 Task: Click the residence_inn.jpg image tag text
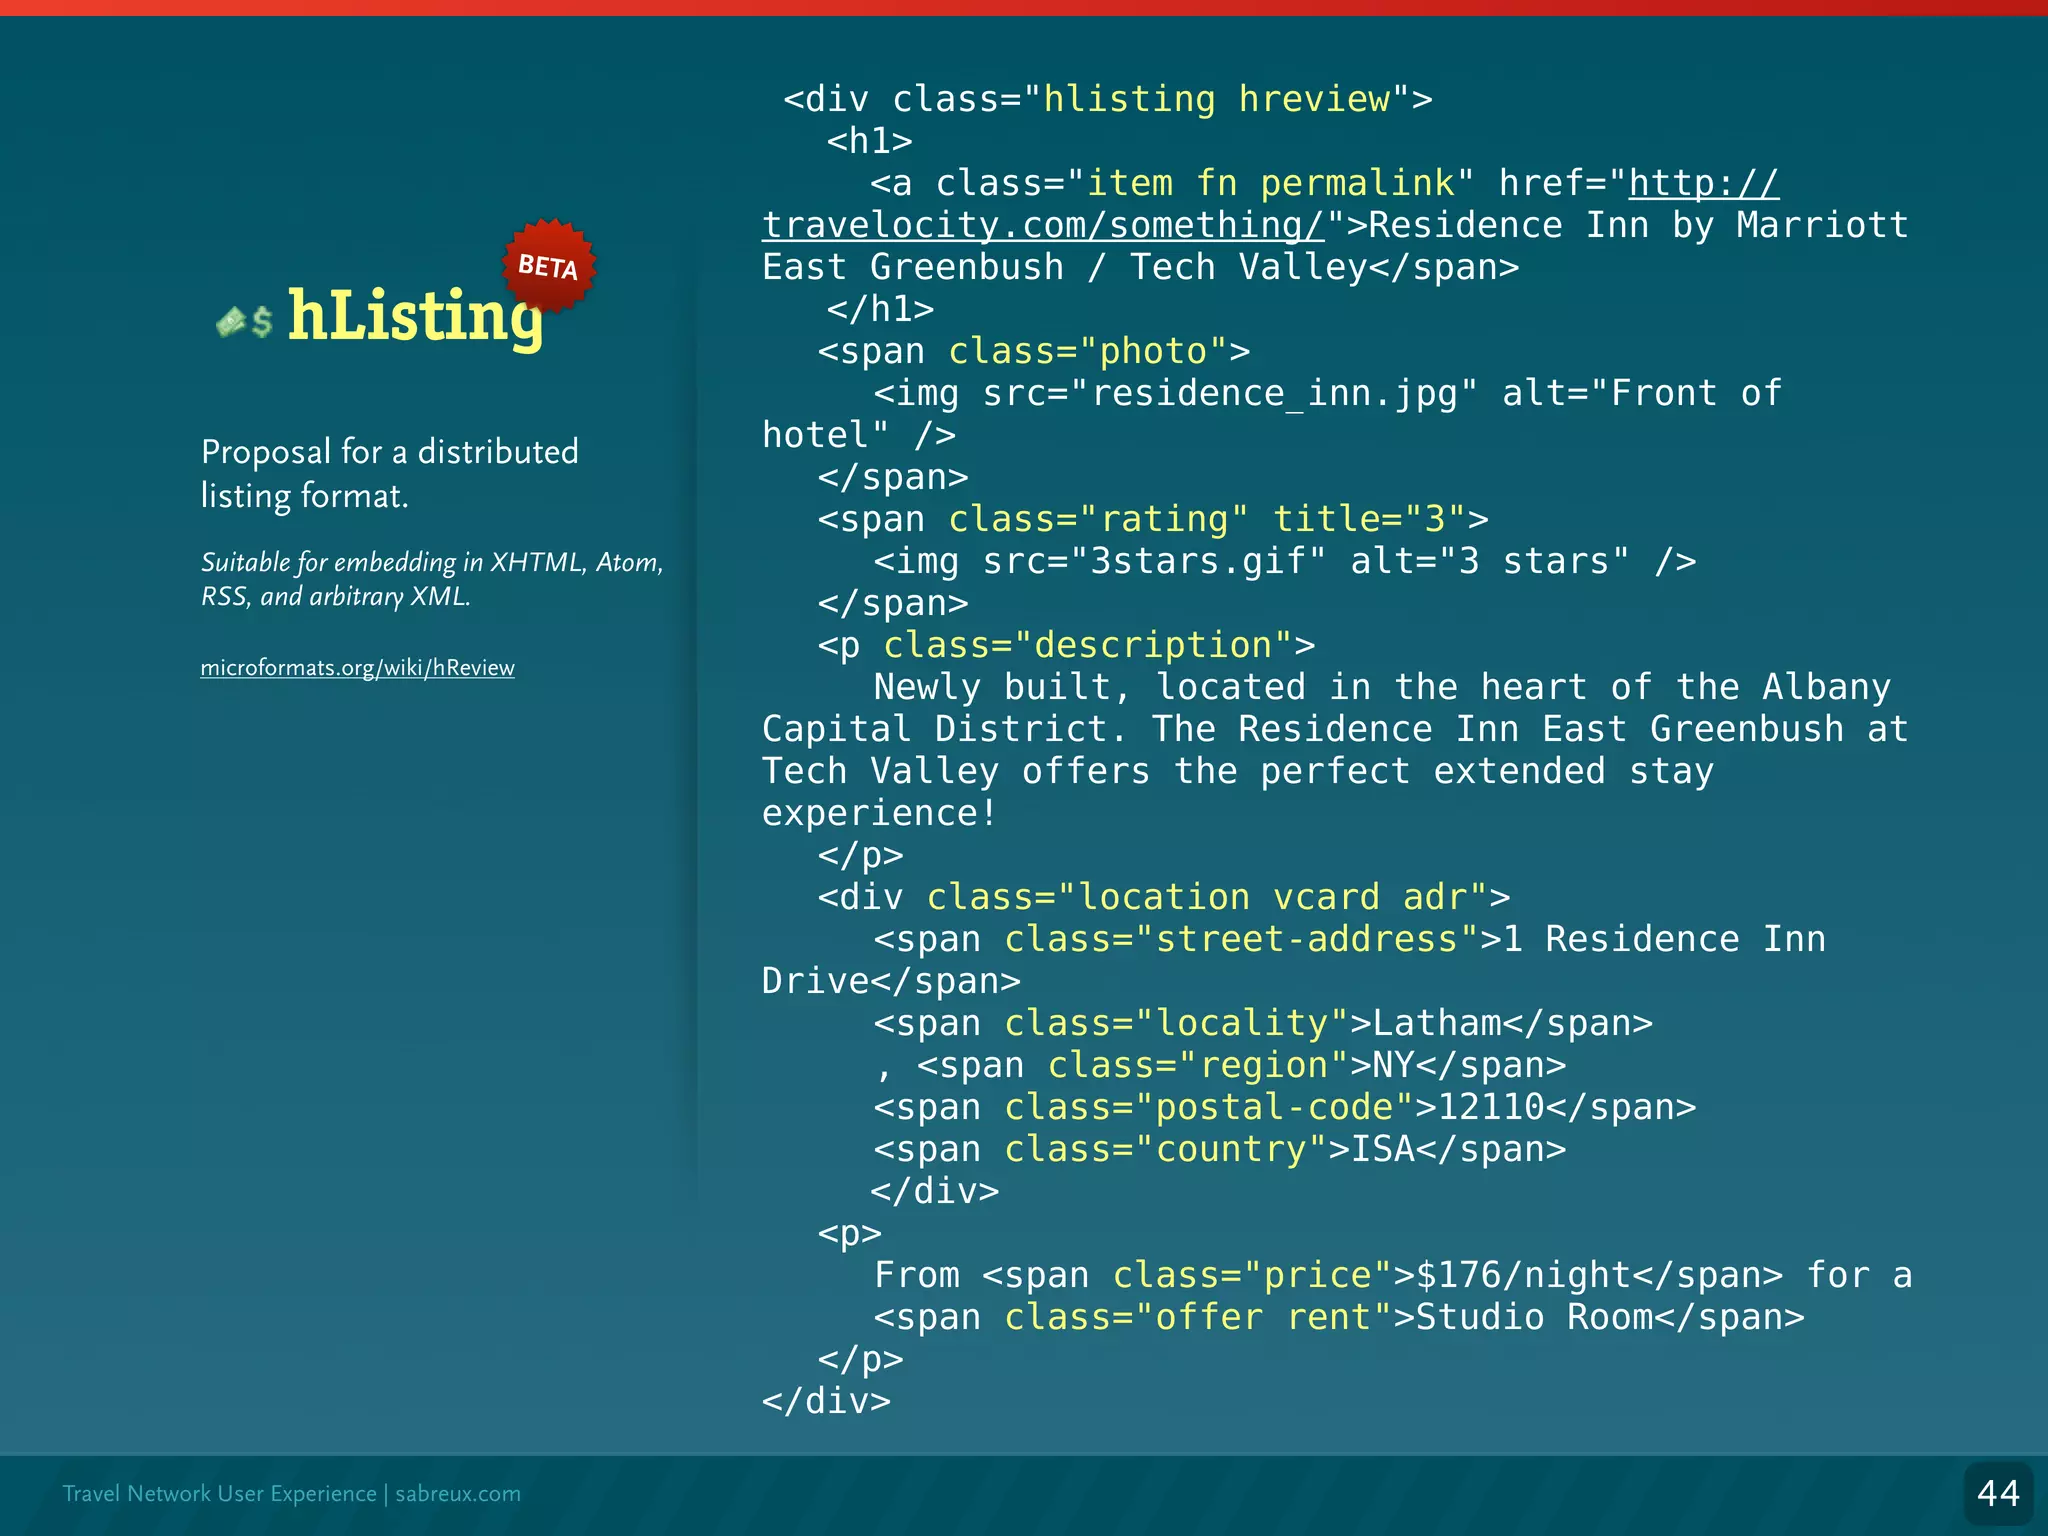[x=1272, y=413]
